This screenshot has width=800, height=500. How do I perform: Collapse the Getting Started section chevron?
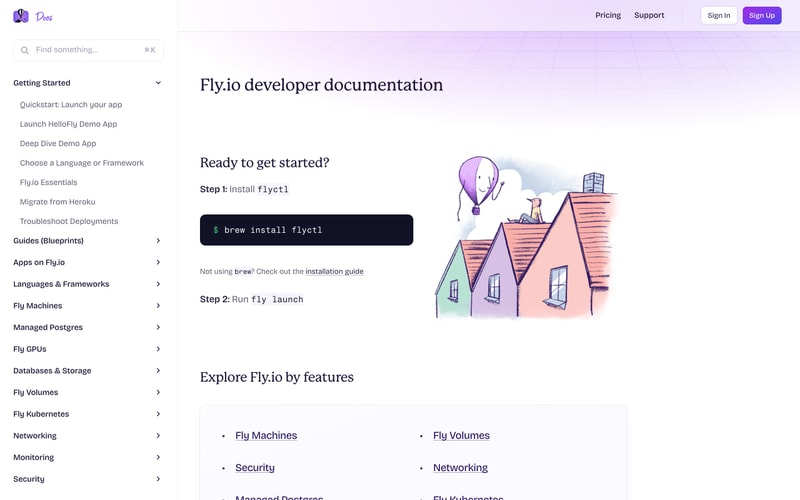158,83
